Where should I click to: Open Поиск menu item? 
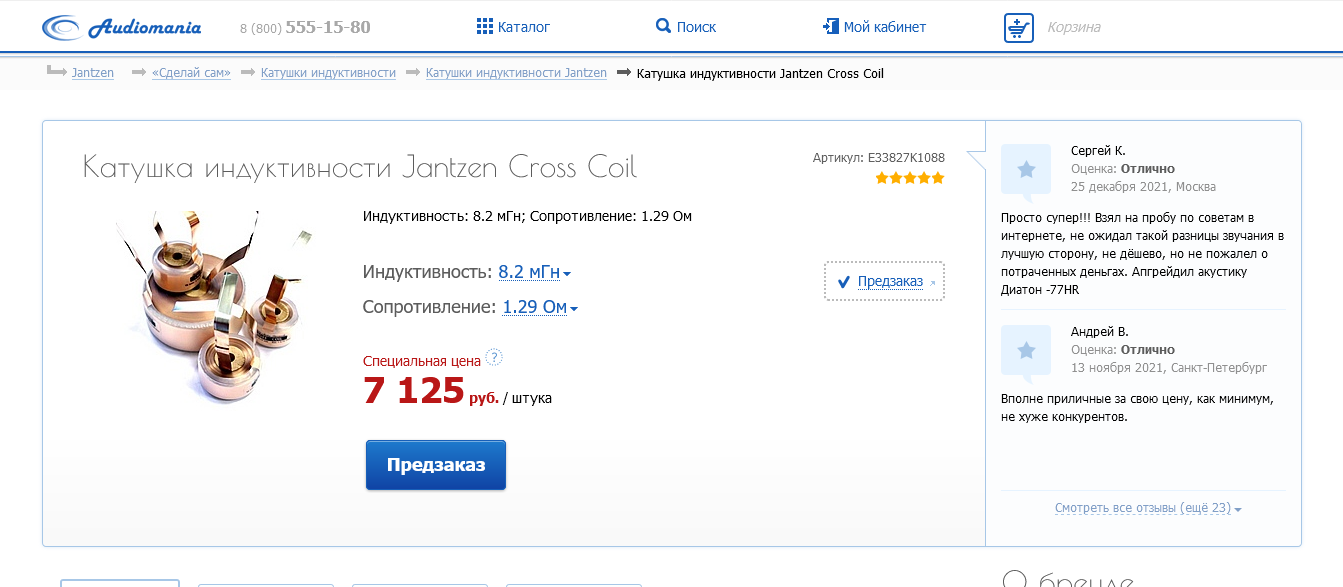tap(696, 27)
